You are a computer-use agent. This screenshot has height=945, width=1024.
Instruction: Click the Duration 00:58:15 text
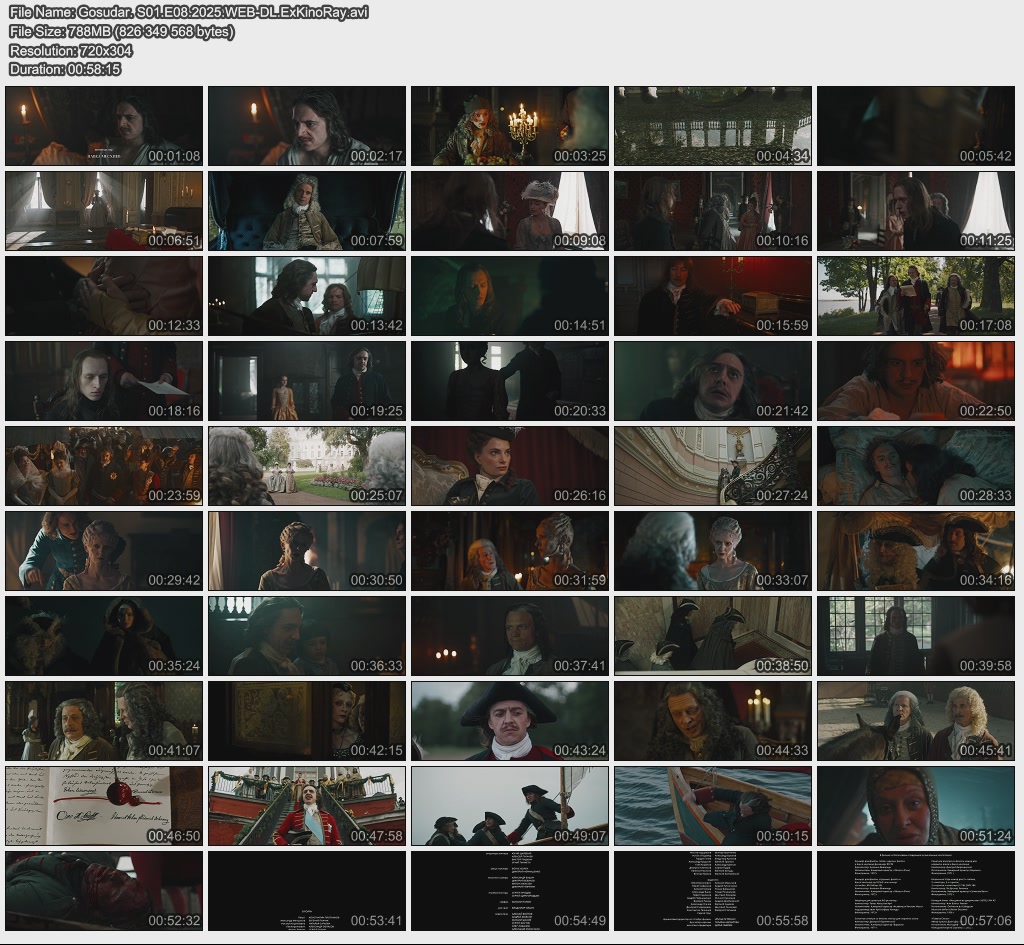65,69
